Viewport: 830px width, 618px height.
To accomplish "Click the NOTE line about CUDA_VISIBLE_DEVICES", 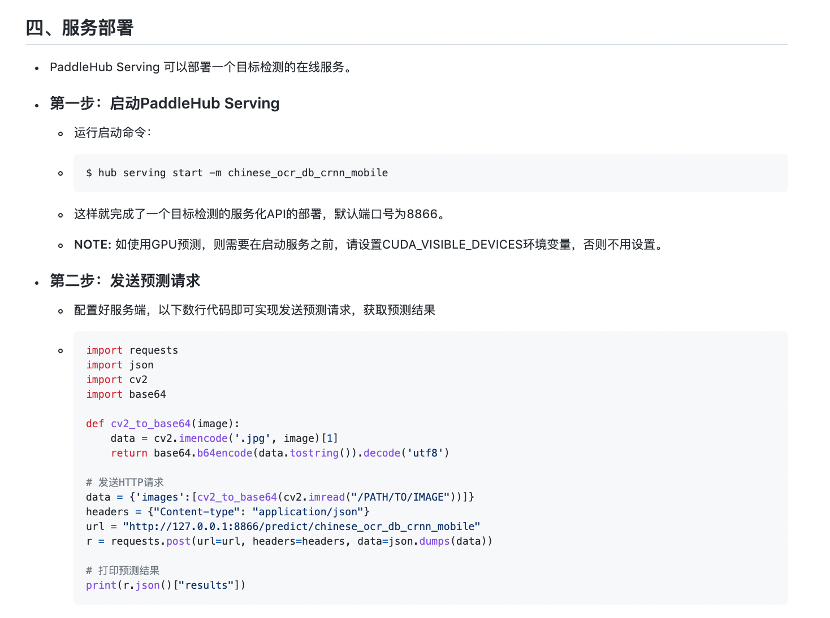I will click(x=369, y=245).
